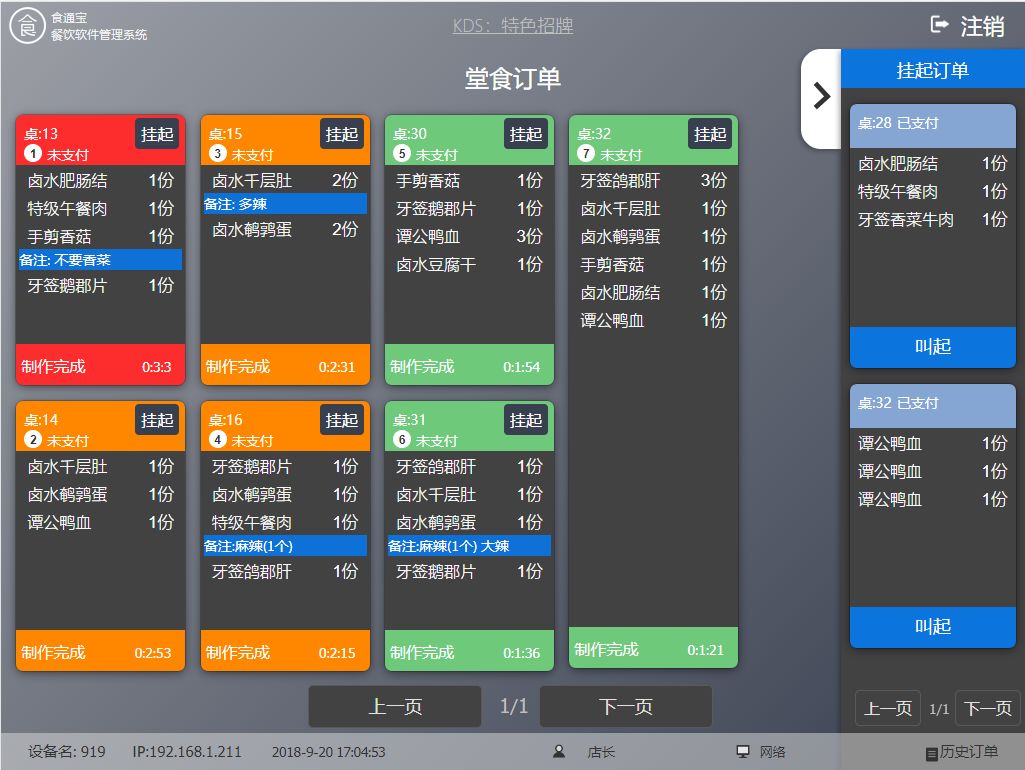Click the 网络 monitor icon in status bar
Image resolution: width=1025 pixels, height=770 pixels.
point(743,752)
